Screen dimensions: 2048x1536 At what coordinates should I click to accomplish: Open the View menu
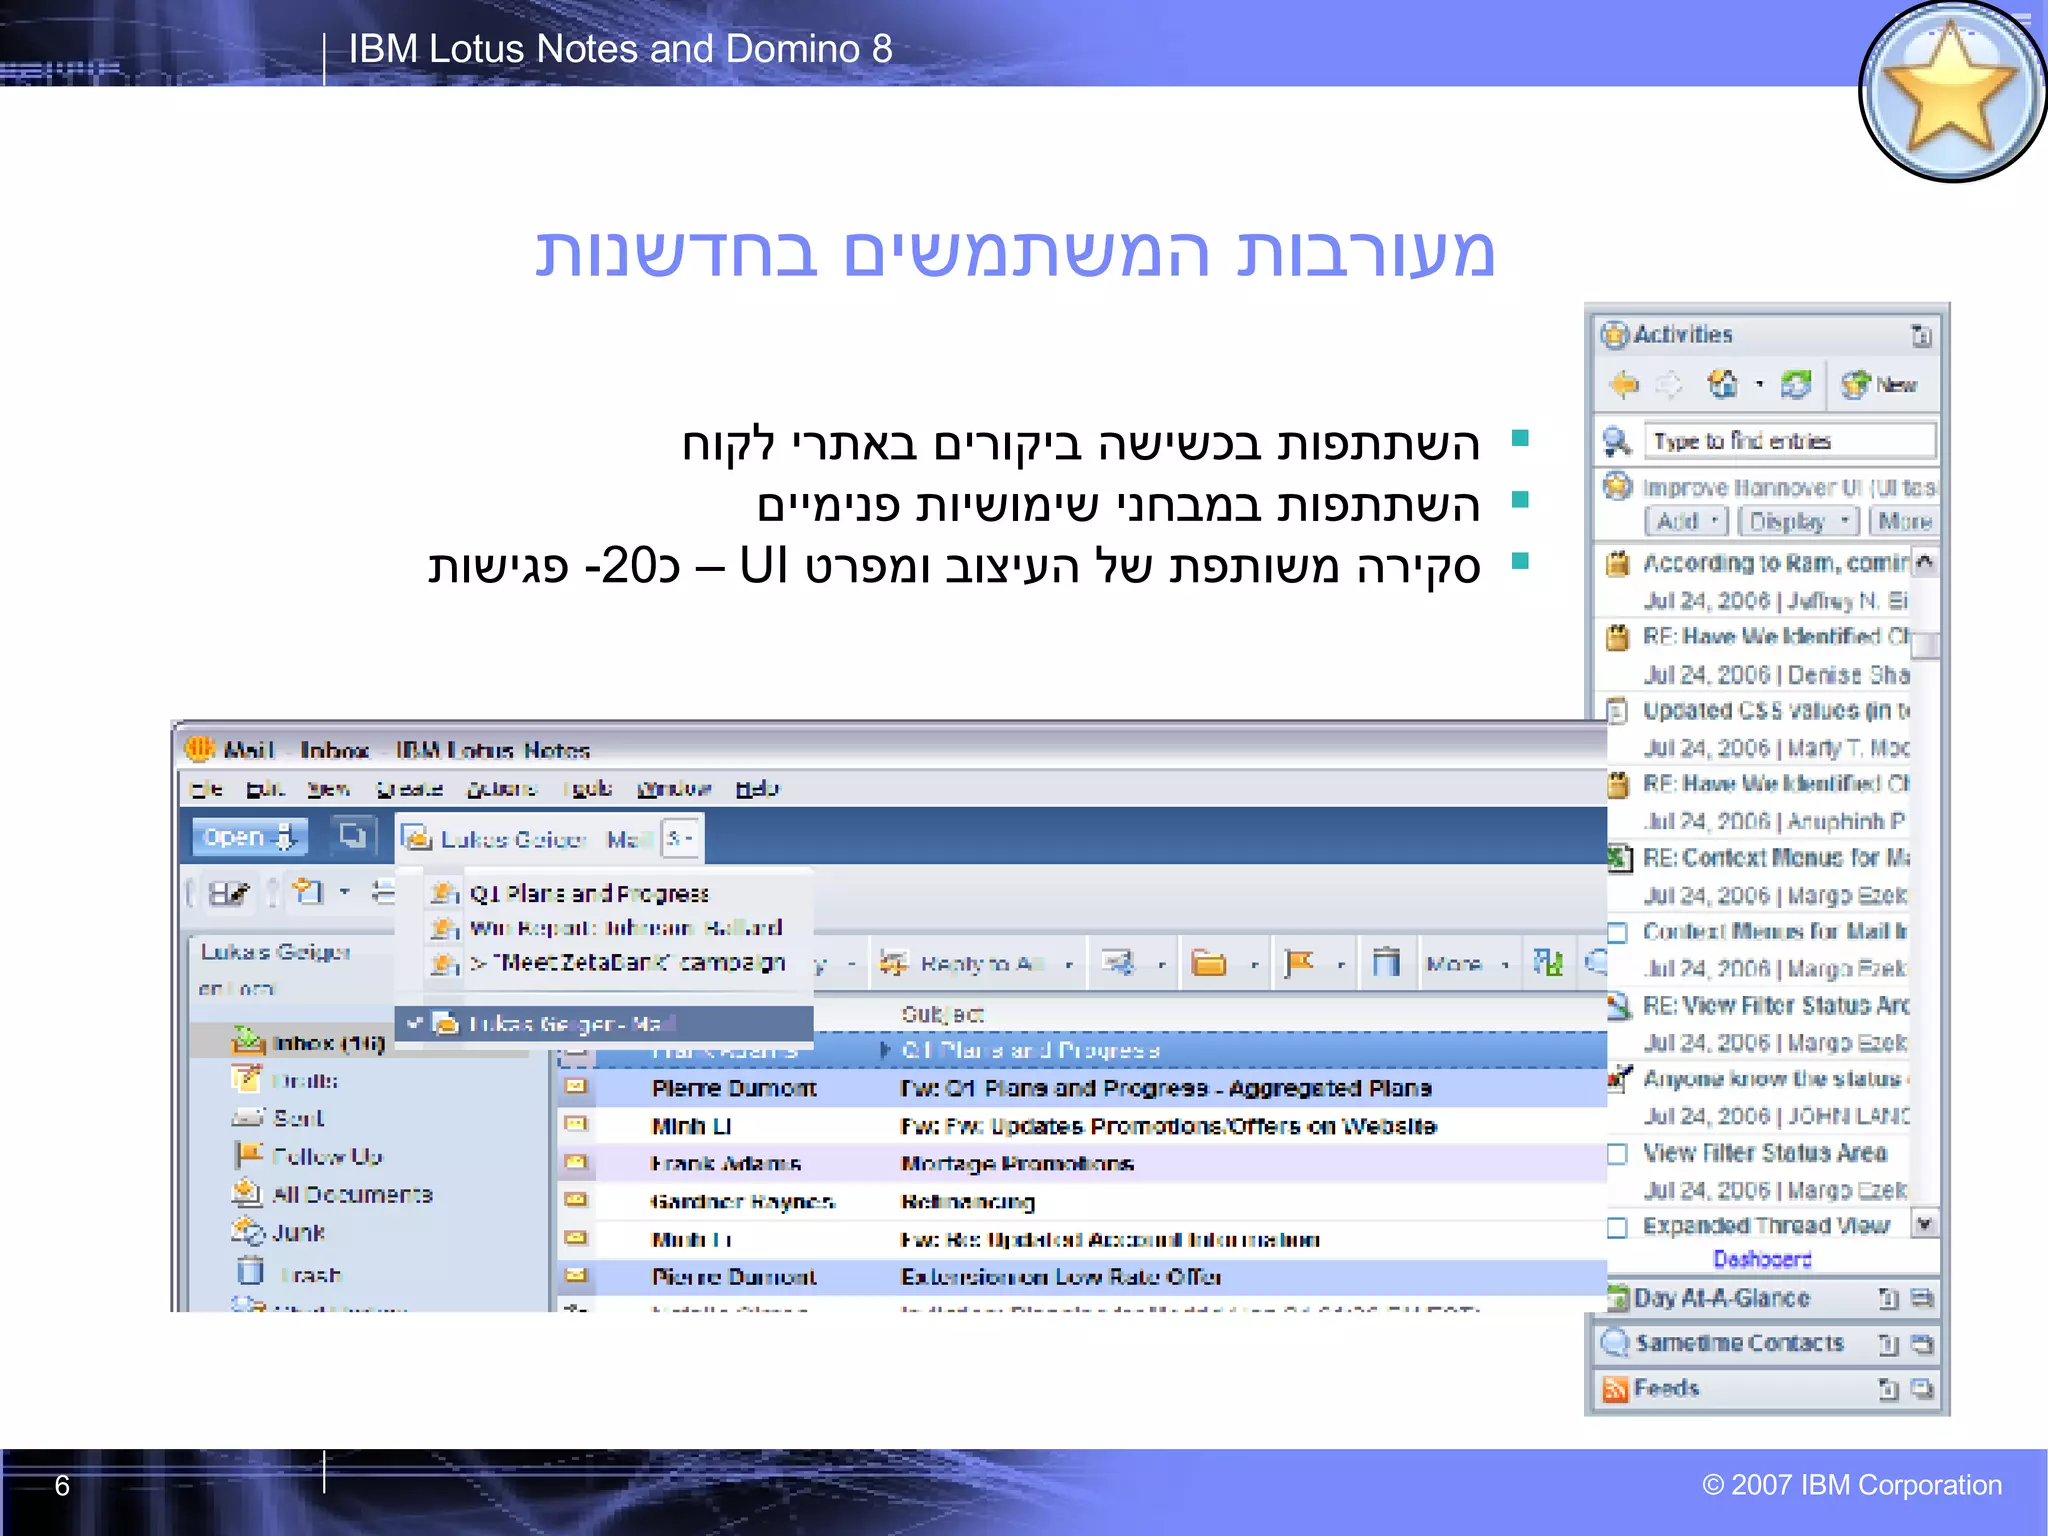(x=328, y=789)
